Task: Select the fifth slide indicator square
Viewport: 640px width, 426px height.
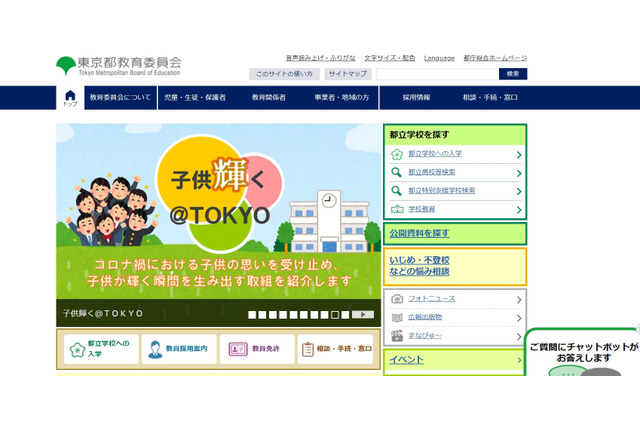Action: click(x=293, y=315)
